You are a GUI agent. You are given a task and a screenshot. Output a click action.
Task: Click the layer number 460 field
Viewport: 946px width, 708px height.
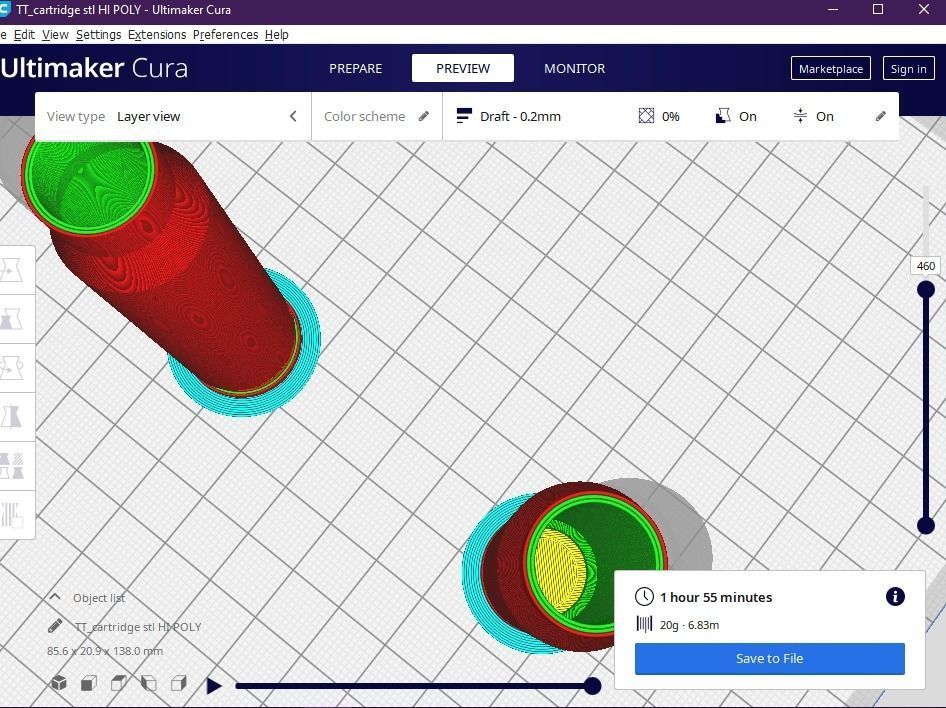click(x=925, y=266)
